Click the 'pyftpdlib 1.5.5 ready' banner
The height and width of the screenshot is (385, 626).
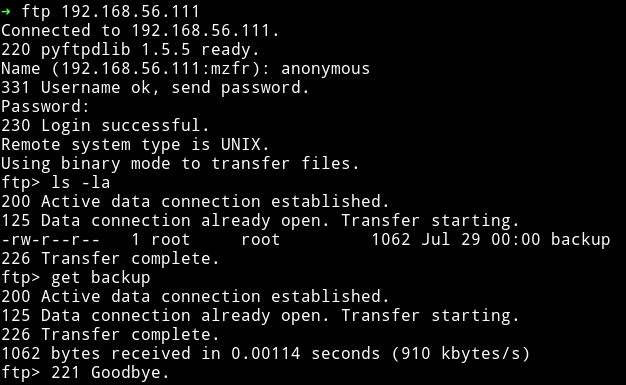(150, 50)
